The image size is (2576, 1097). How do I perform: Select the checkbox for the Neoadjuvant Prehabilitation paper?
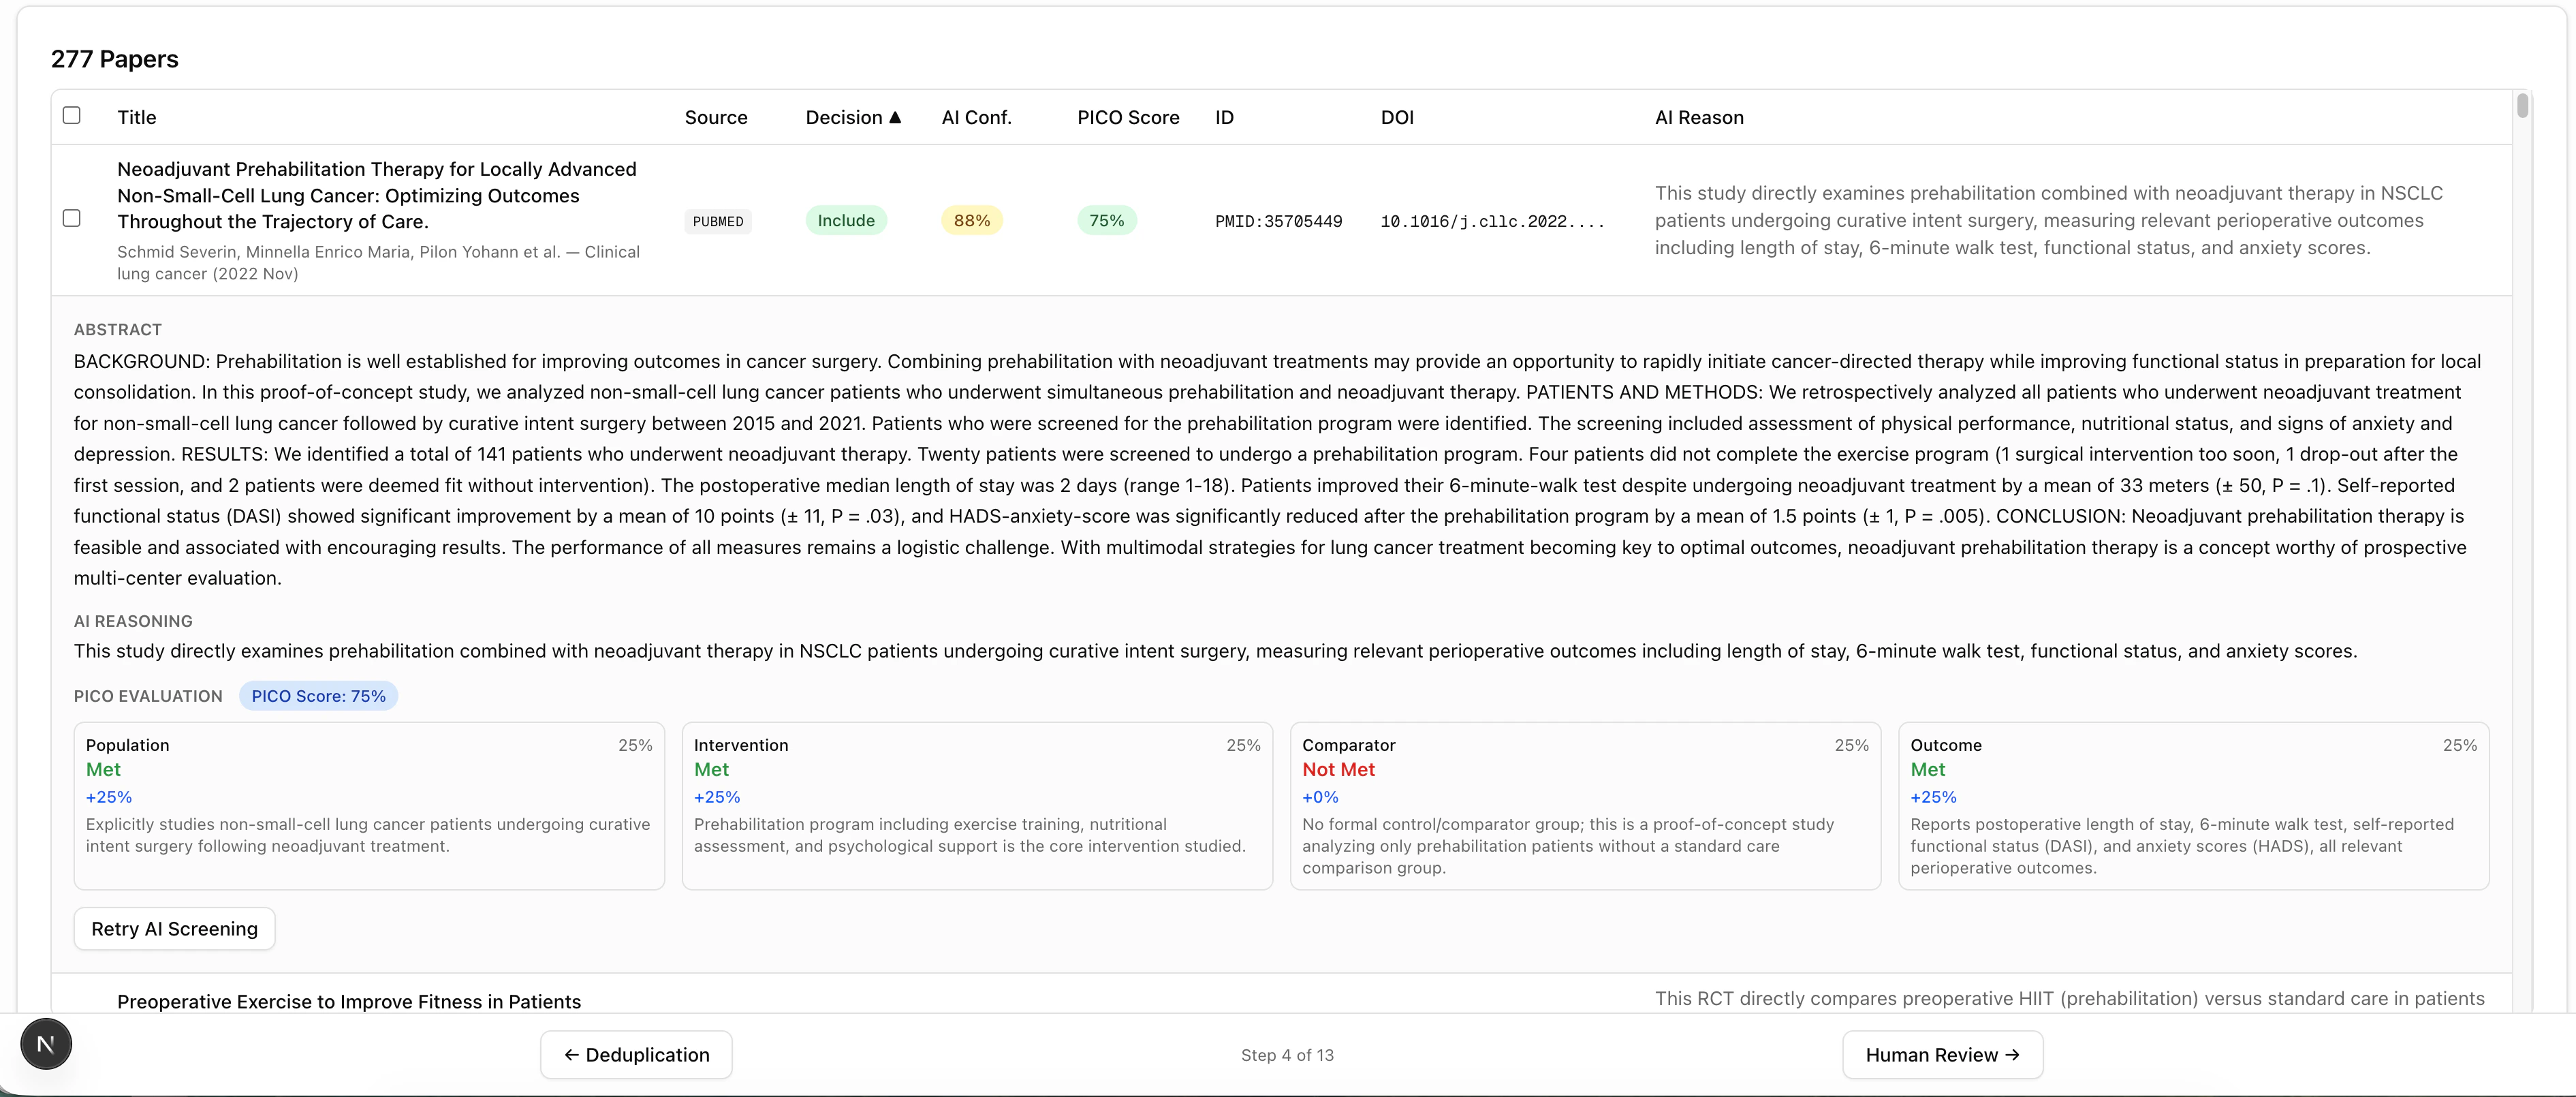tap(72, 218)
